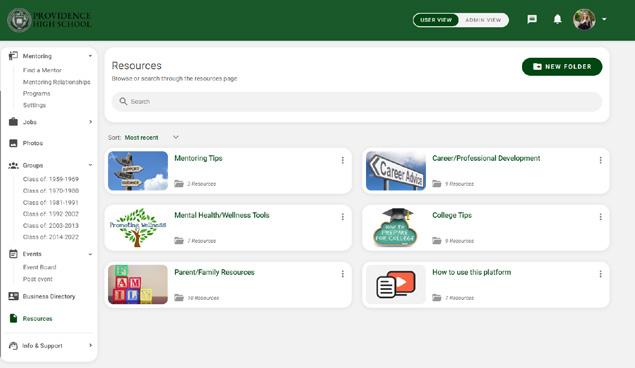Open the College Tips folder title
The height and width of the screenshot is (368, 635).
point(452,215)
